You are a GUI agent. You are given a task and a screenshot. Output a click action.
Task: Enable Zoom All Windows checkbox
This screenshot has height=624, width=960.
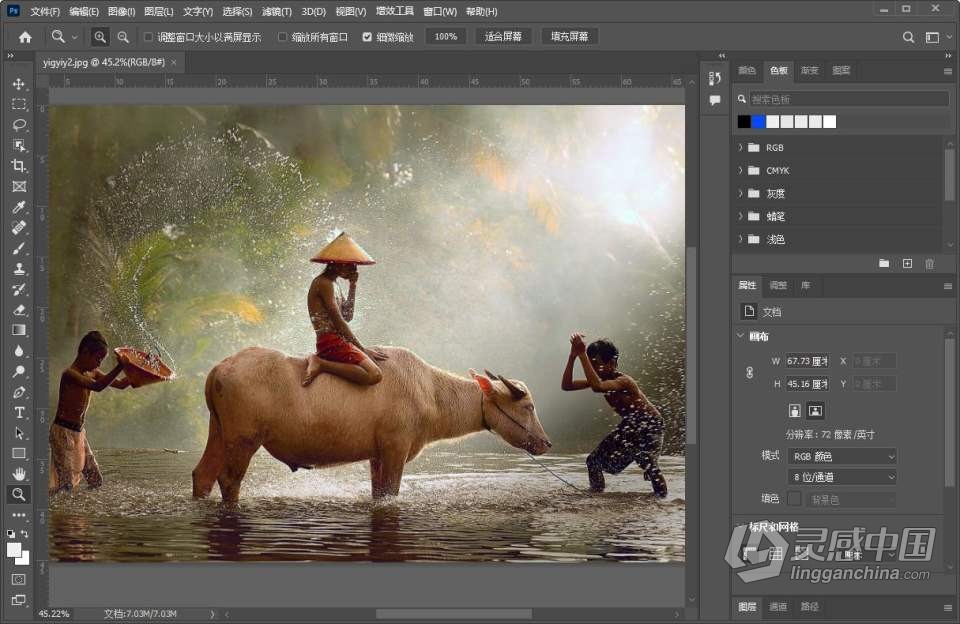coord(282,37)
